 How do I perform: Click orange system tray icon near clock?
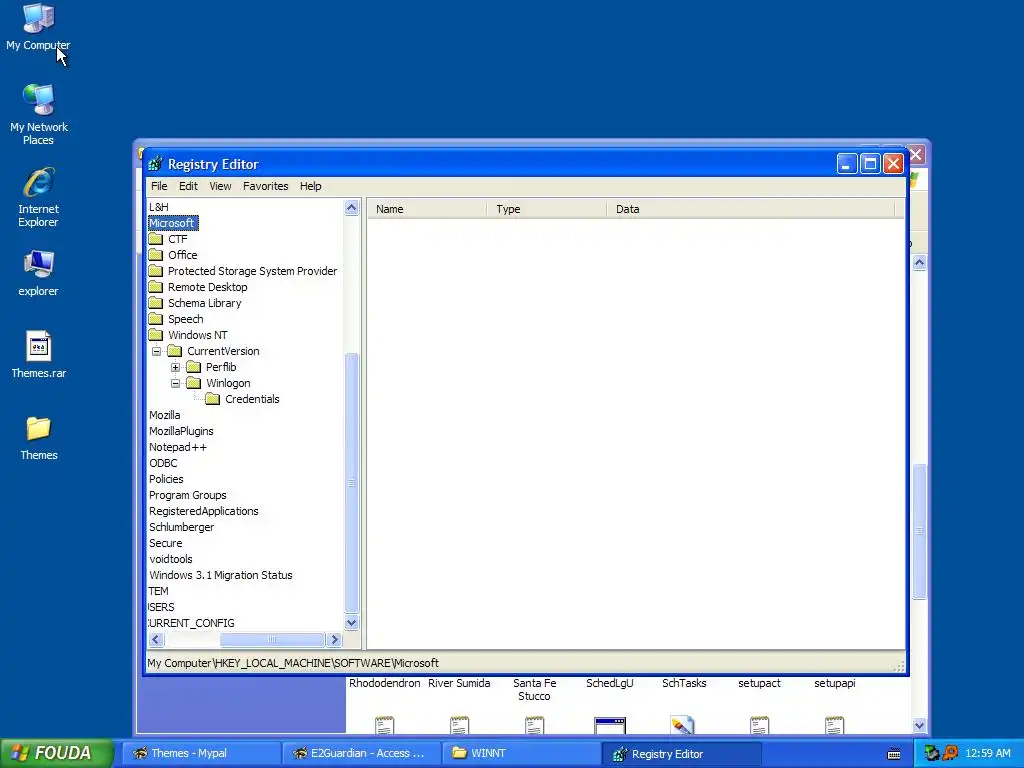950,753
